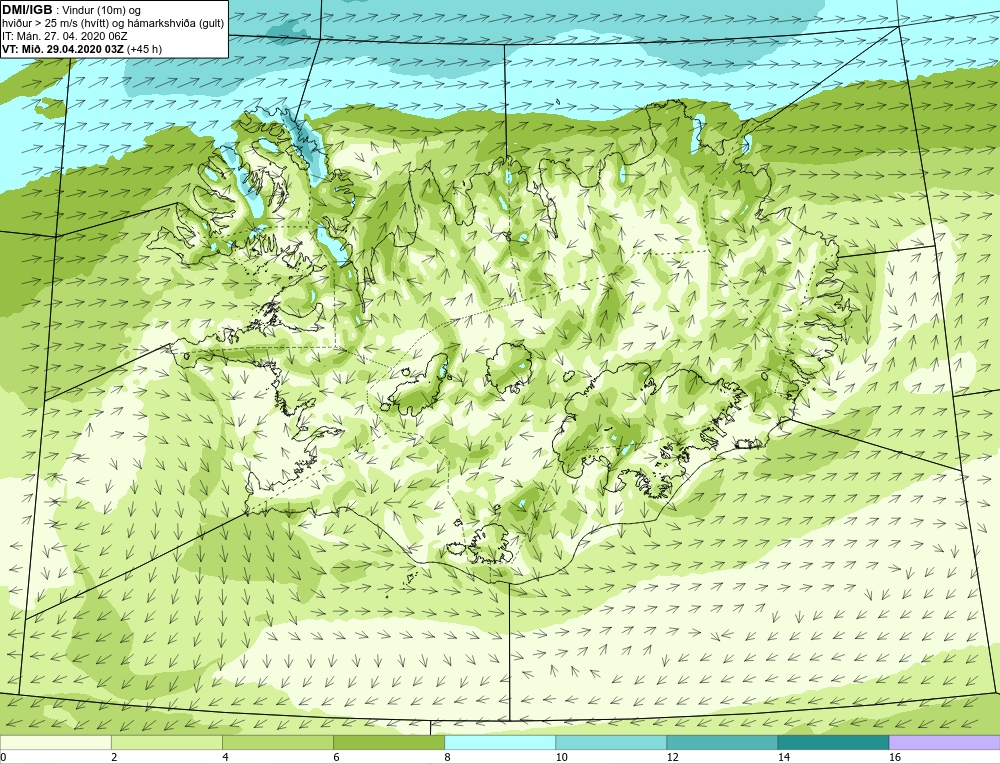Click the 8–10 m/s light cyan legend swatch
The image size is (1000, 764).
click(499, 742)
